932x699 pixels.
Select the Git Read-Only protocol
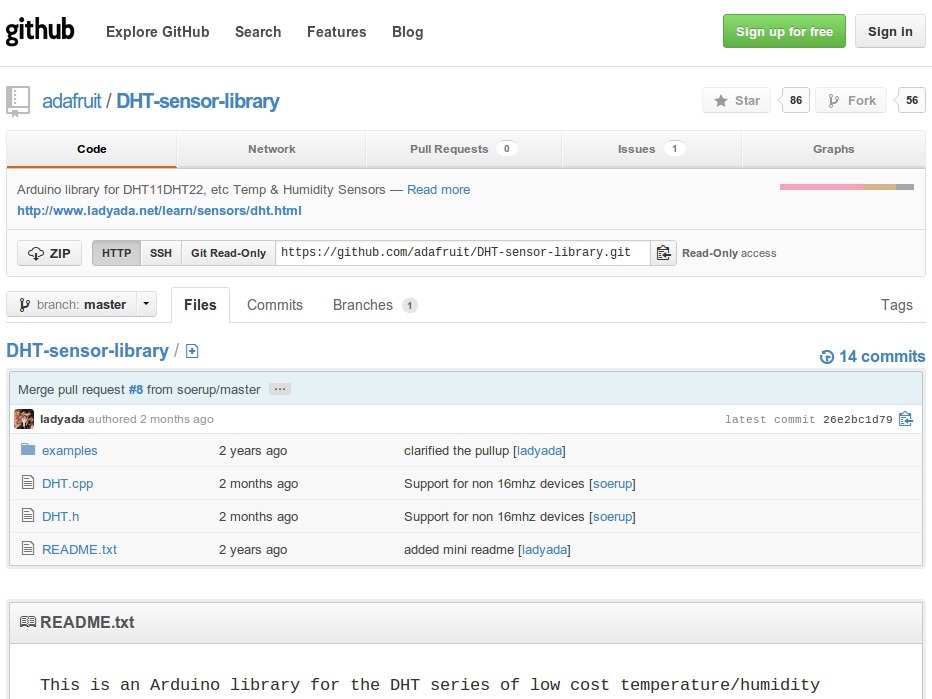point(228,253)
